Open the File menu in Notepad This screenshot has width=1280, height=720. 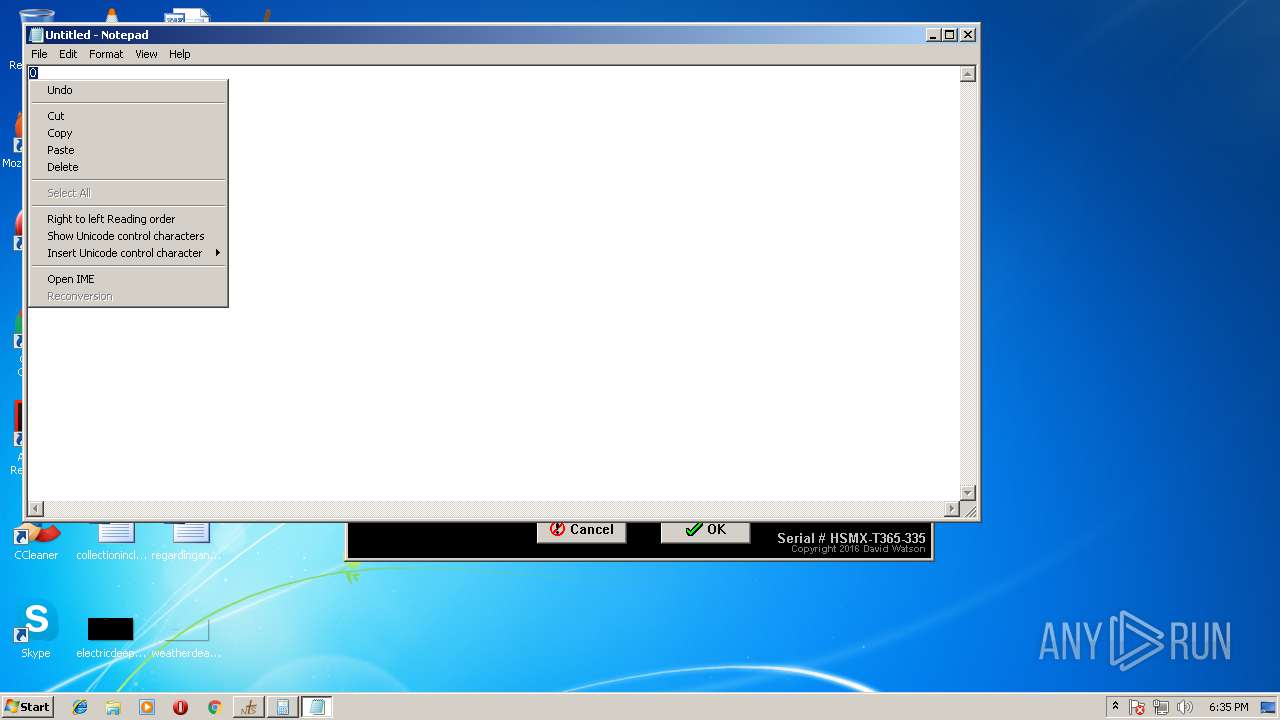(39, 54)
